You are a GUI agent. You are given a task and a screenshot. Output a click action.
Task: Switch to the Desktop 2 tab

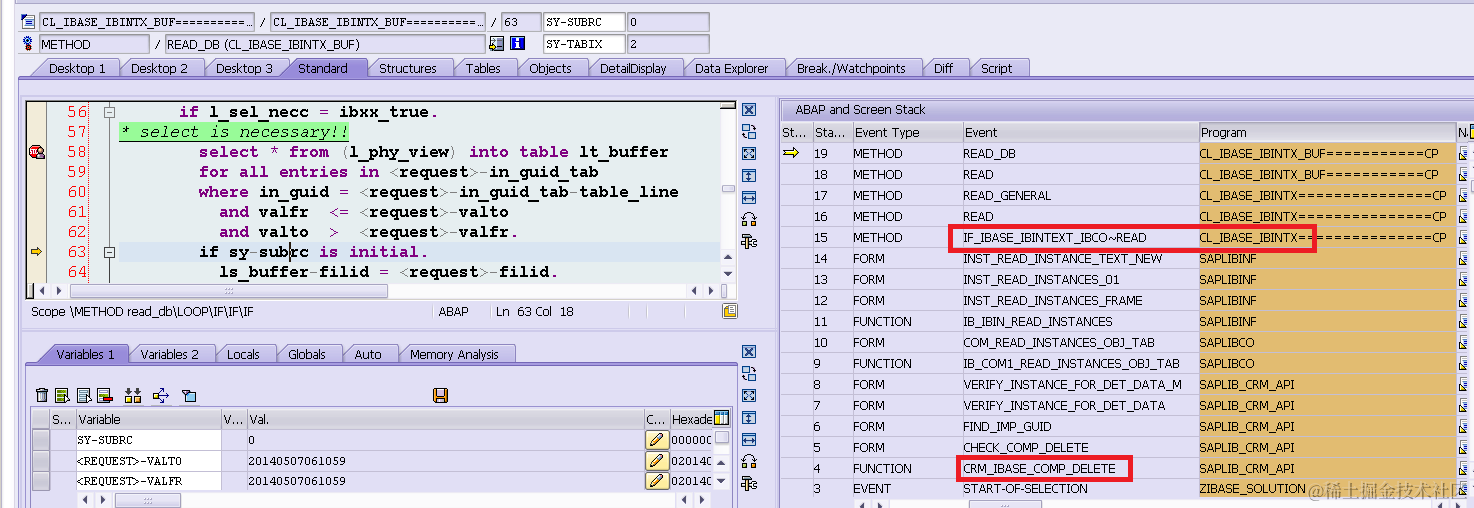pyautogui.click(x=160, y=68)
